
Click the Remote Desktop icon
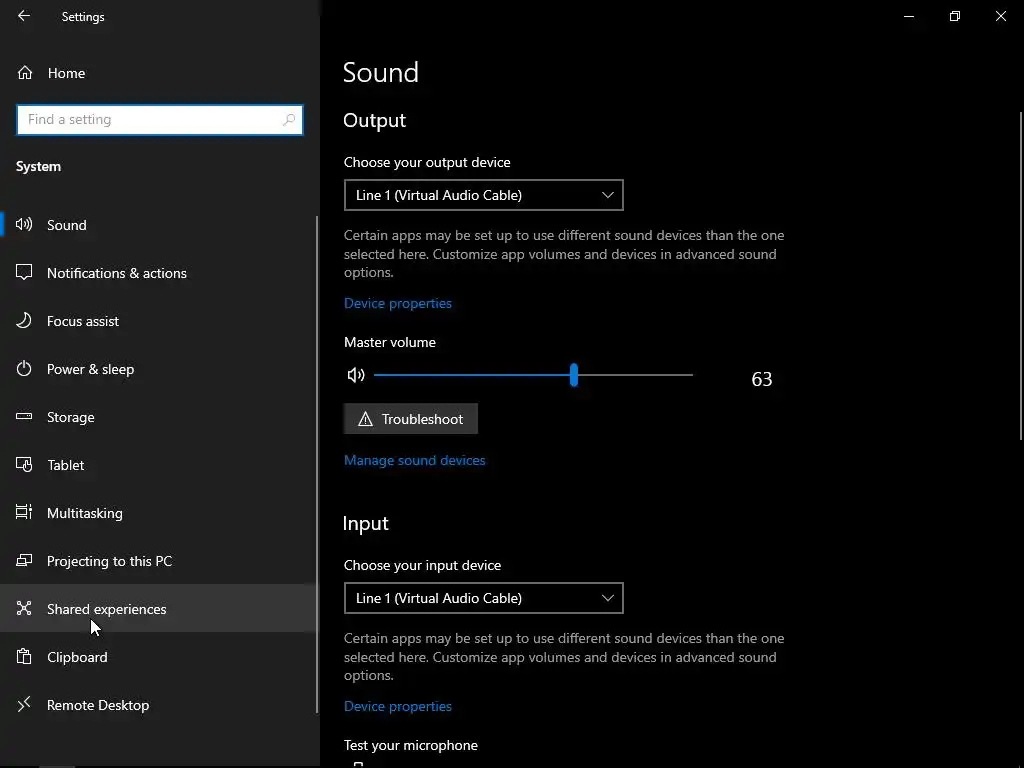25,705
